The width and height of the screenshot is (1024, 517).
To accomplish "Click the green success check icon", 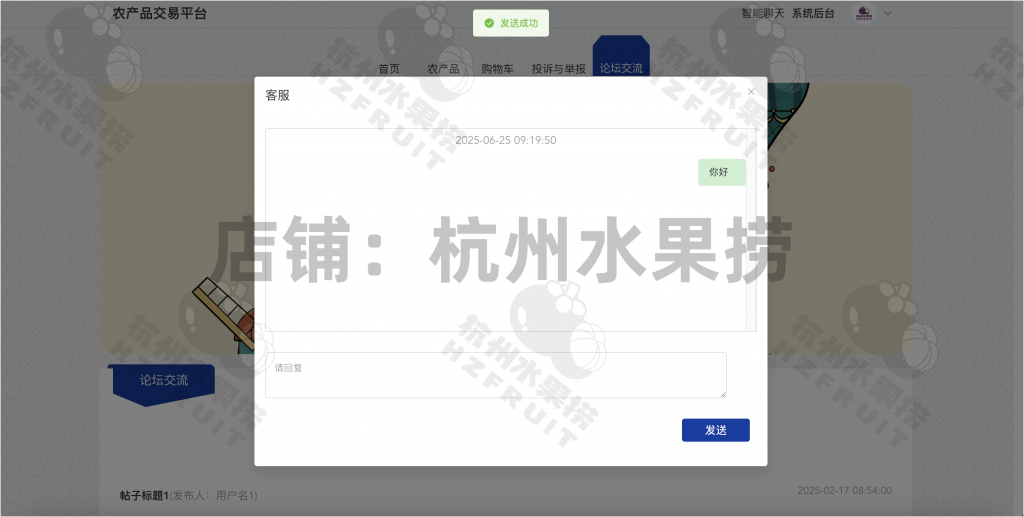I will 489,24.
